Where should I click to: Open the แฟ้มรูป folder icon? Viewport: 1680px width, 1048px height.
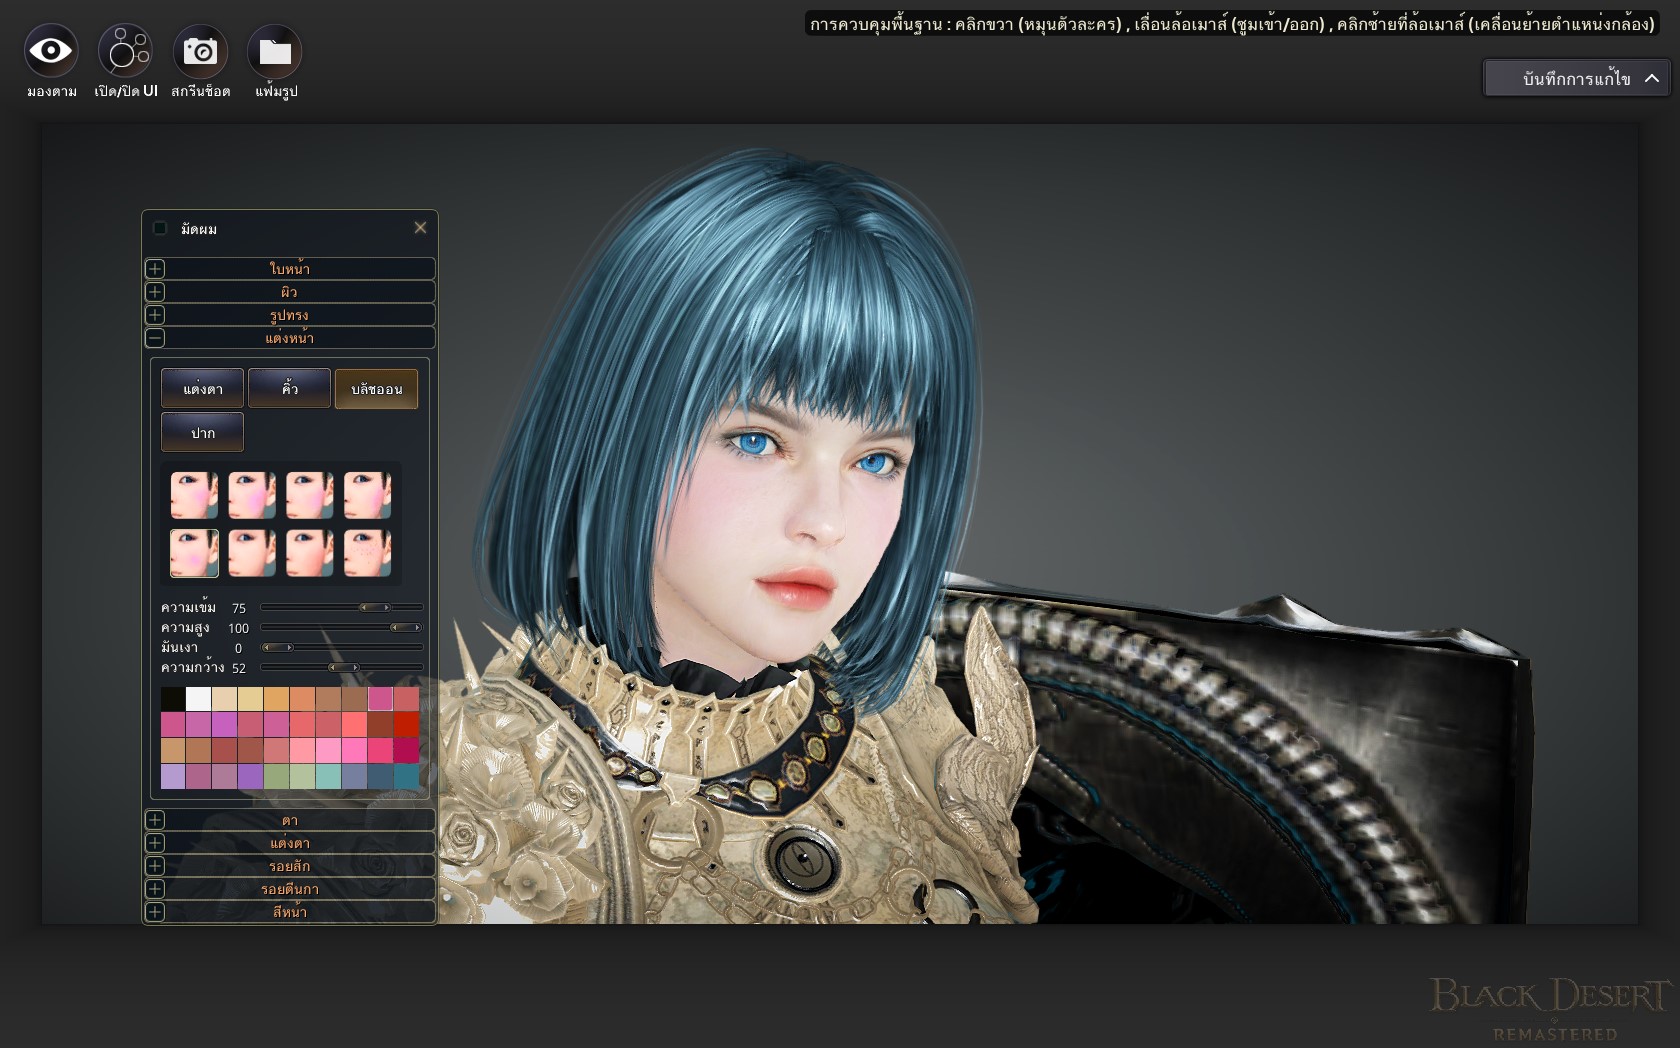275,52
